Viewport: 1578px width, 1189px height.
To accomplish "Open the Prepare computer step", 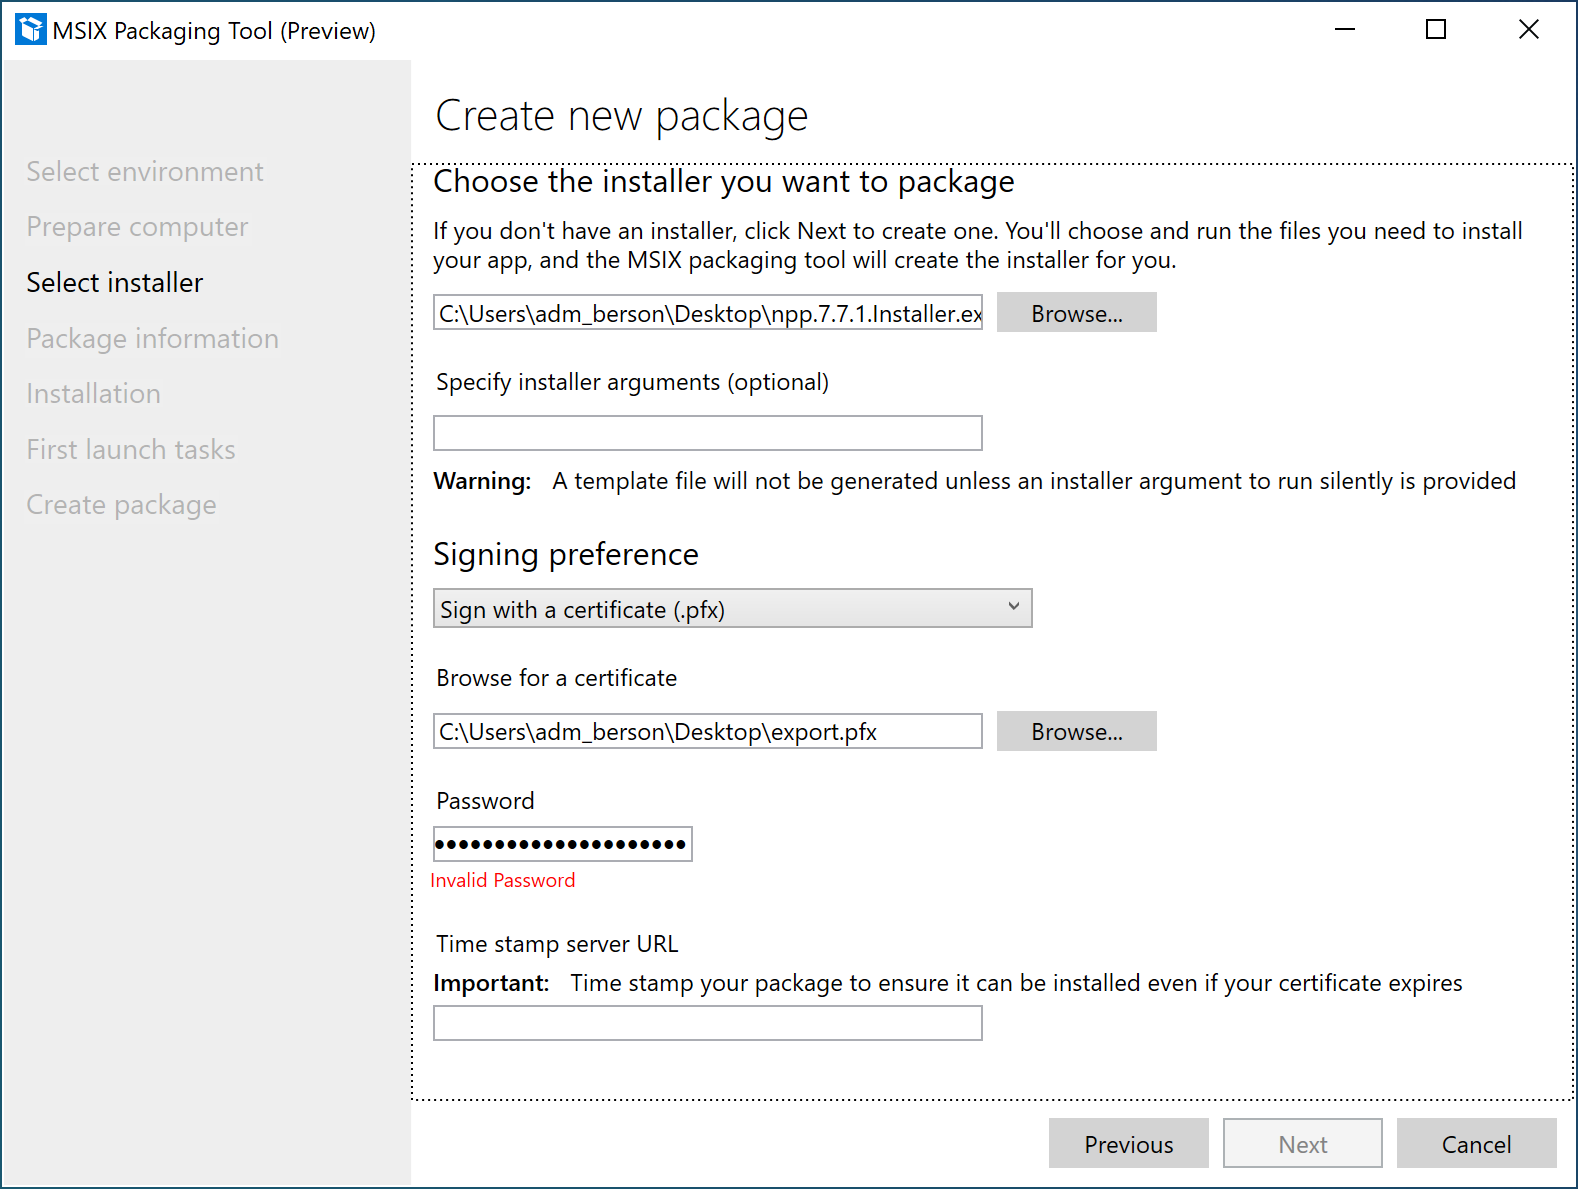I will click(137, 226).
